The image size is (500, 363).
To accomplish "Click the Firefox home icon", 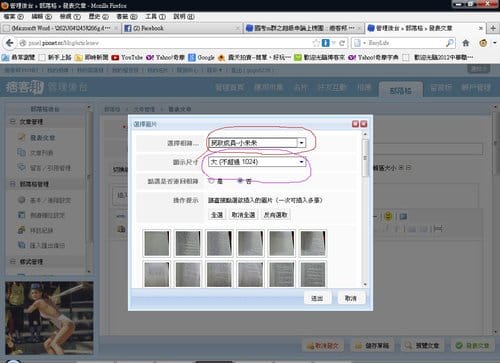I will [466, 43].
